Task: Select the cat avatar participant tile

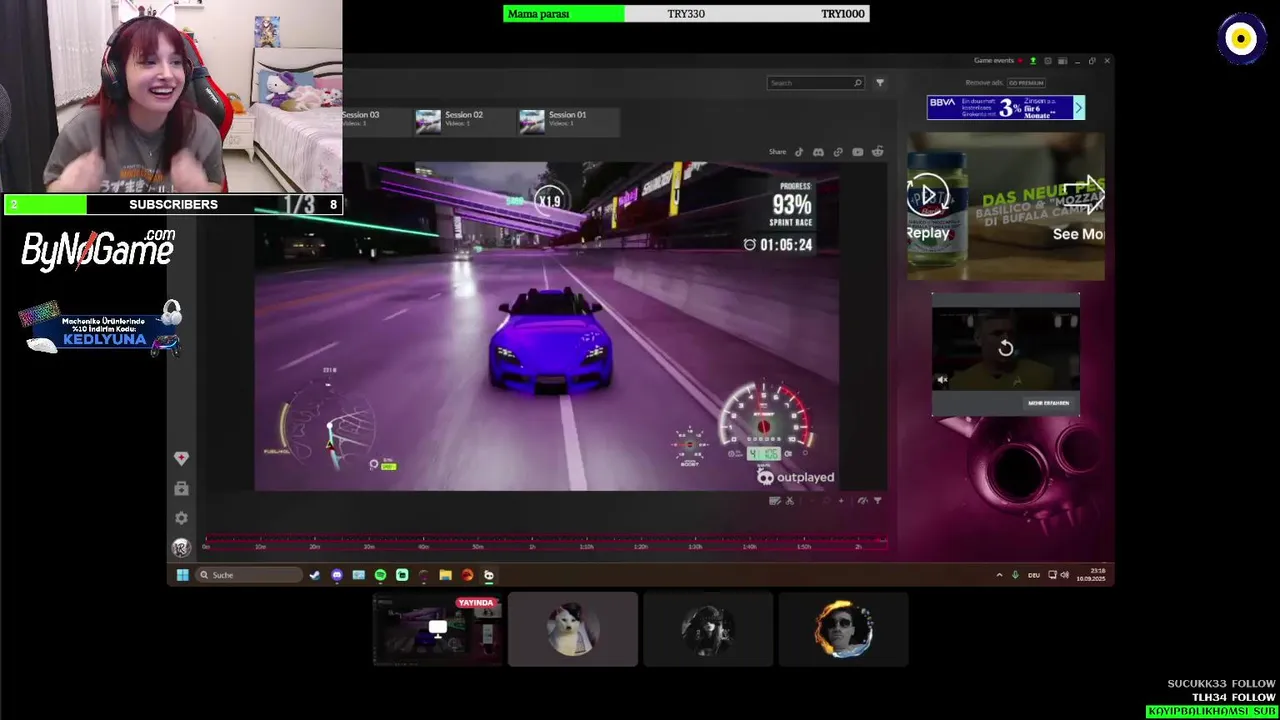Action: click(x=572, y=629)
